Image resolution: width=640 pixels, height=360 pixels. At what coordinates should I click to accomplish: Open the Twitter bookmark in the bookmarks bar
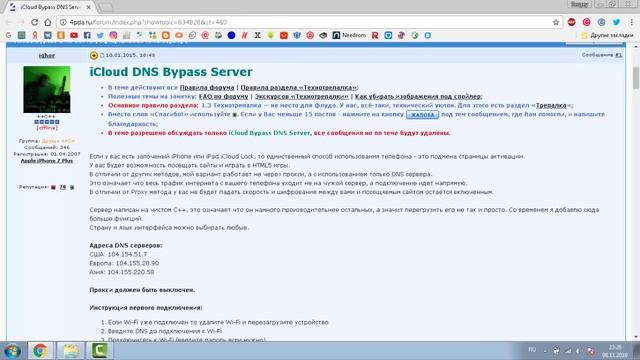(x=100, y=36)
